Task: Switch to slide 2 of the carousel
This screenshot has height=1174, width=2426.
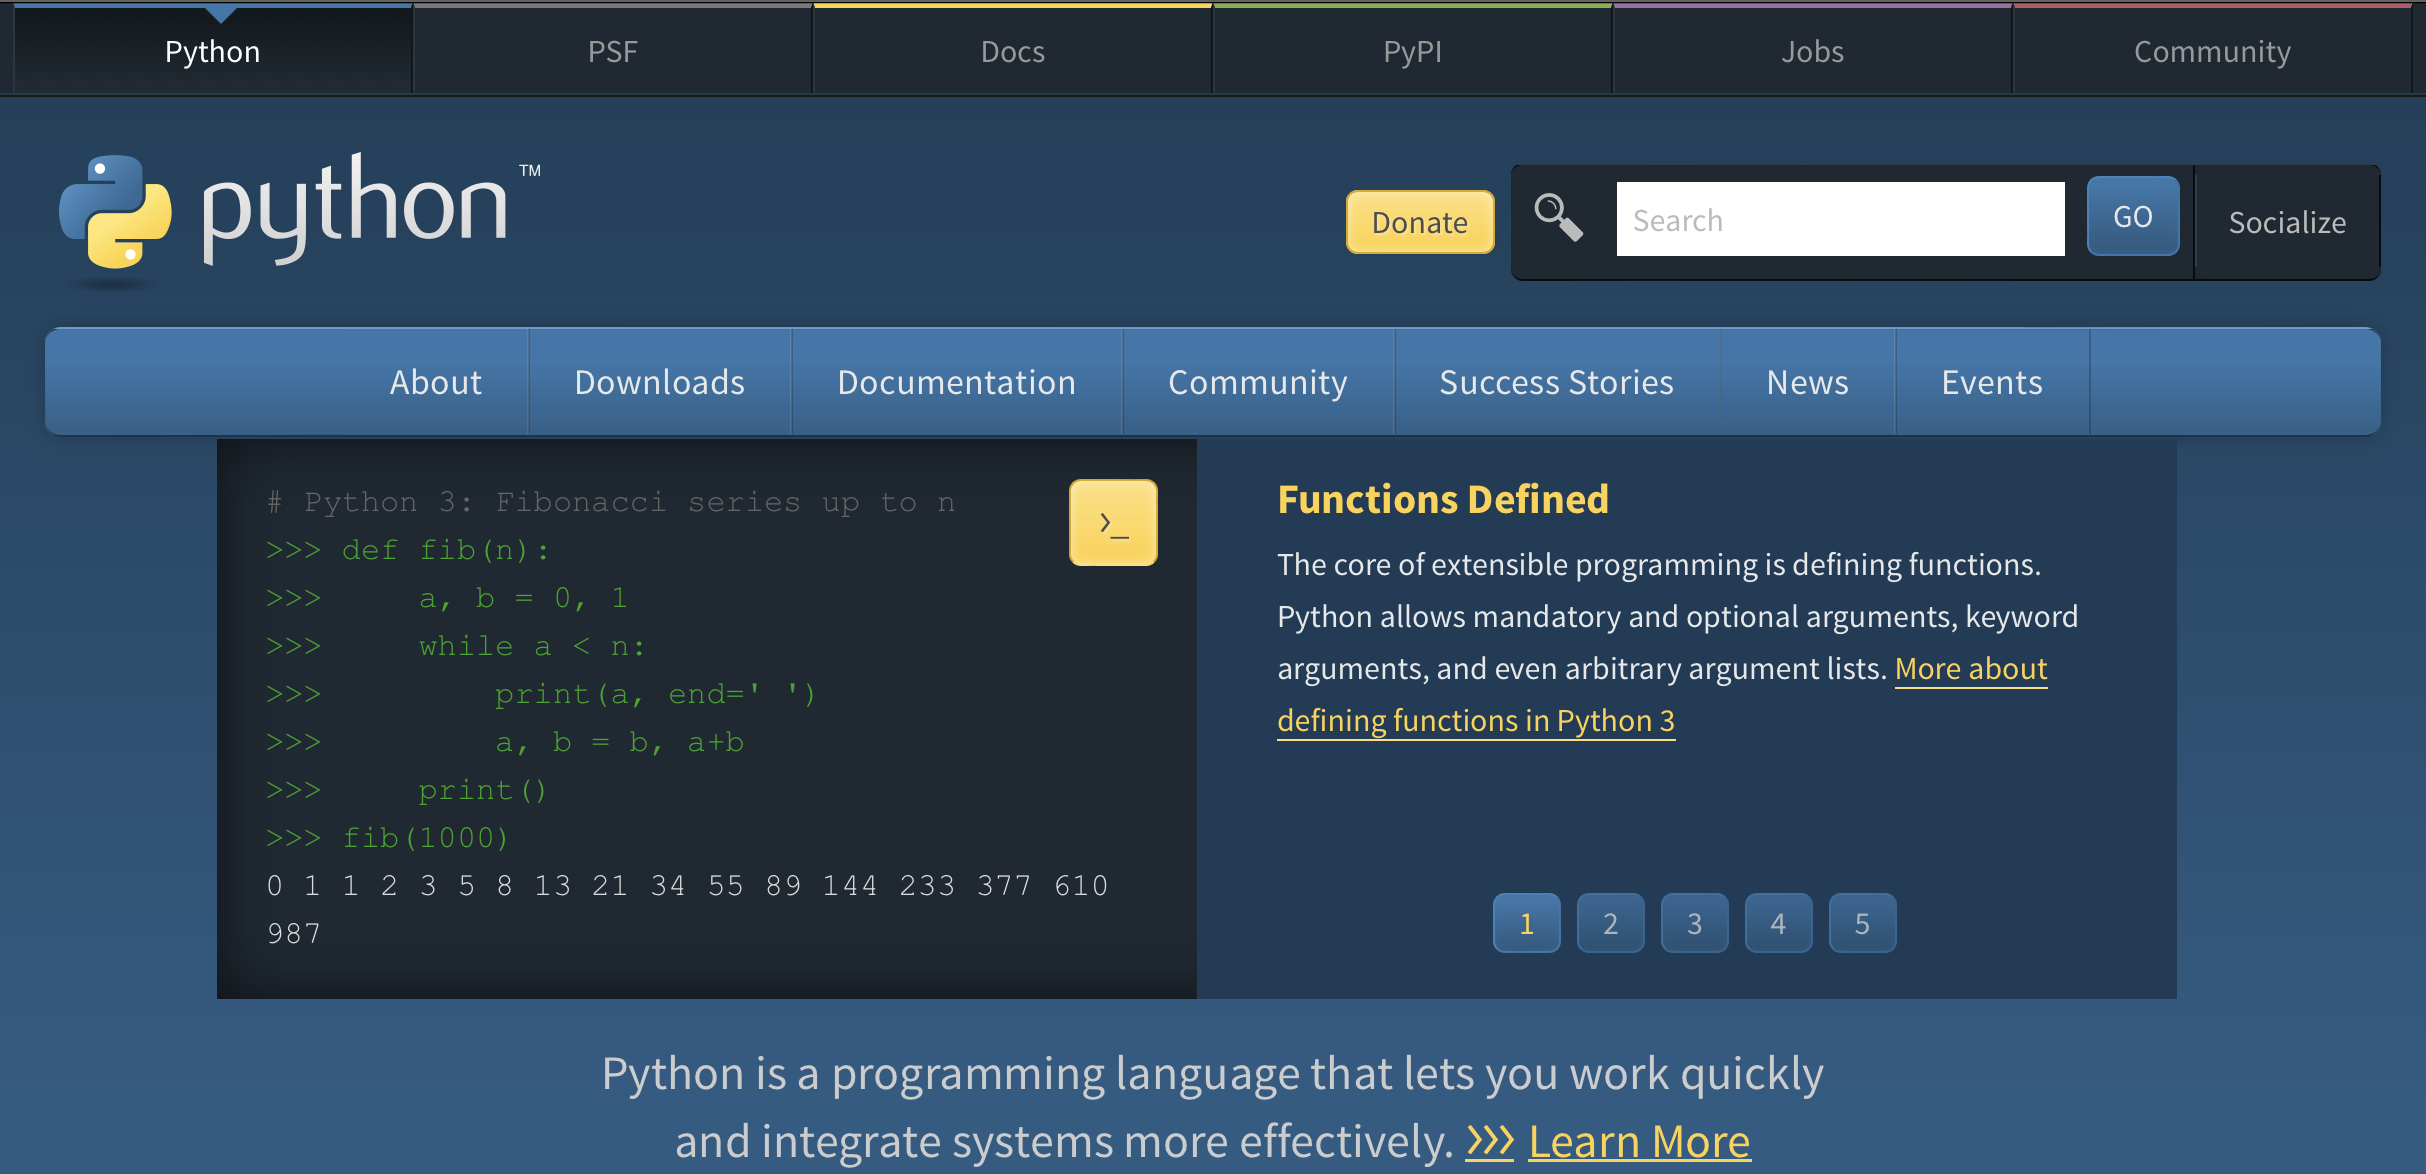Action: tap(1611, 923)
